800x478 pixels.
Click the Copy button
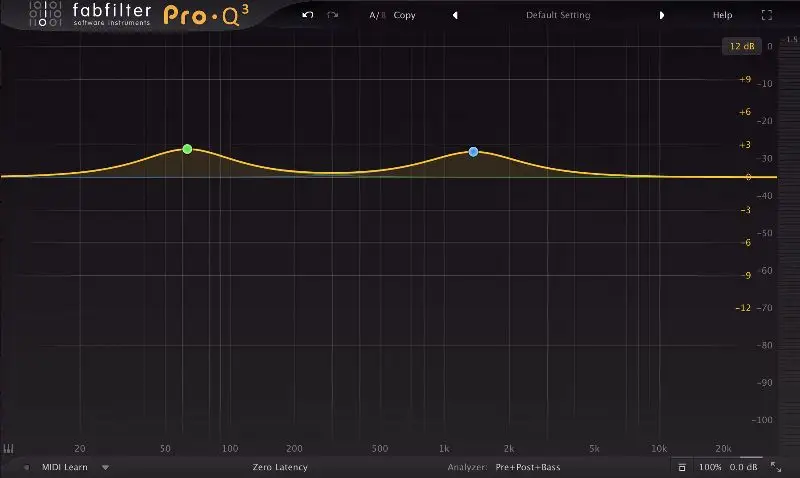pyautogui.click(x=404, y=16)
